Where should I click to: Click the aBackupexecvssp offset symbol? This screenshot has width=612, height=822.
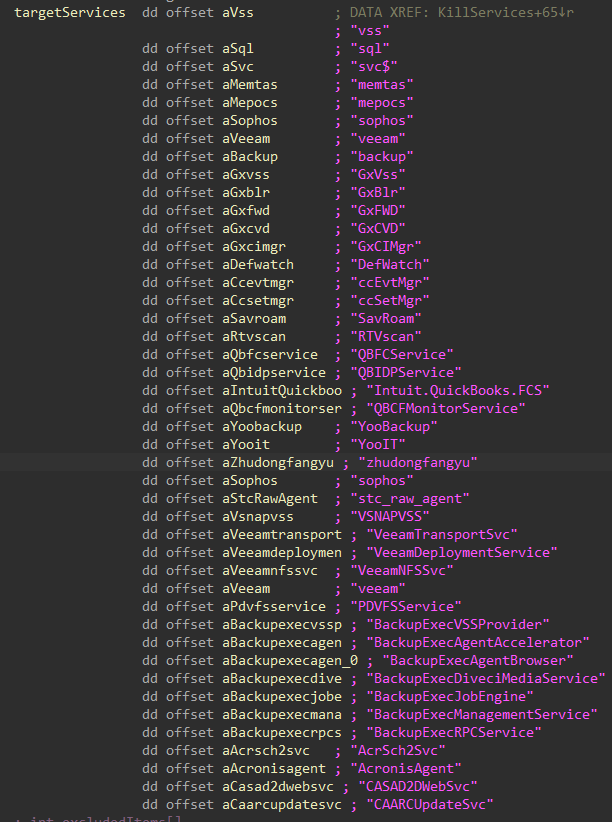(282, 625)
